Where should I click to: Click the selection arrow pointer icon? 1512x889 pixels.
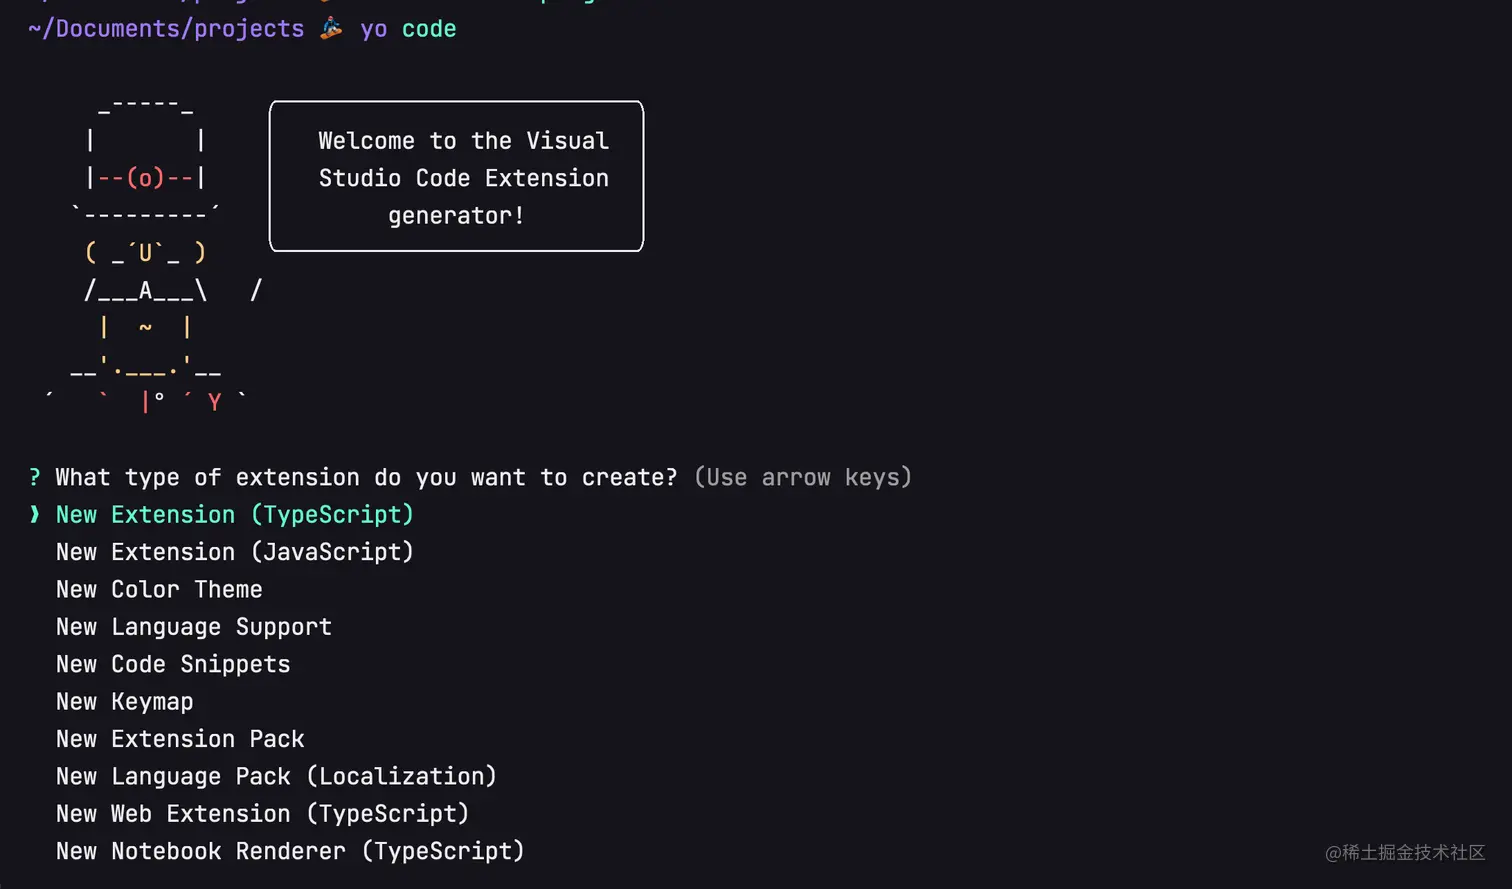tap(35, 515)
